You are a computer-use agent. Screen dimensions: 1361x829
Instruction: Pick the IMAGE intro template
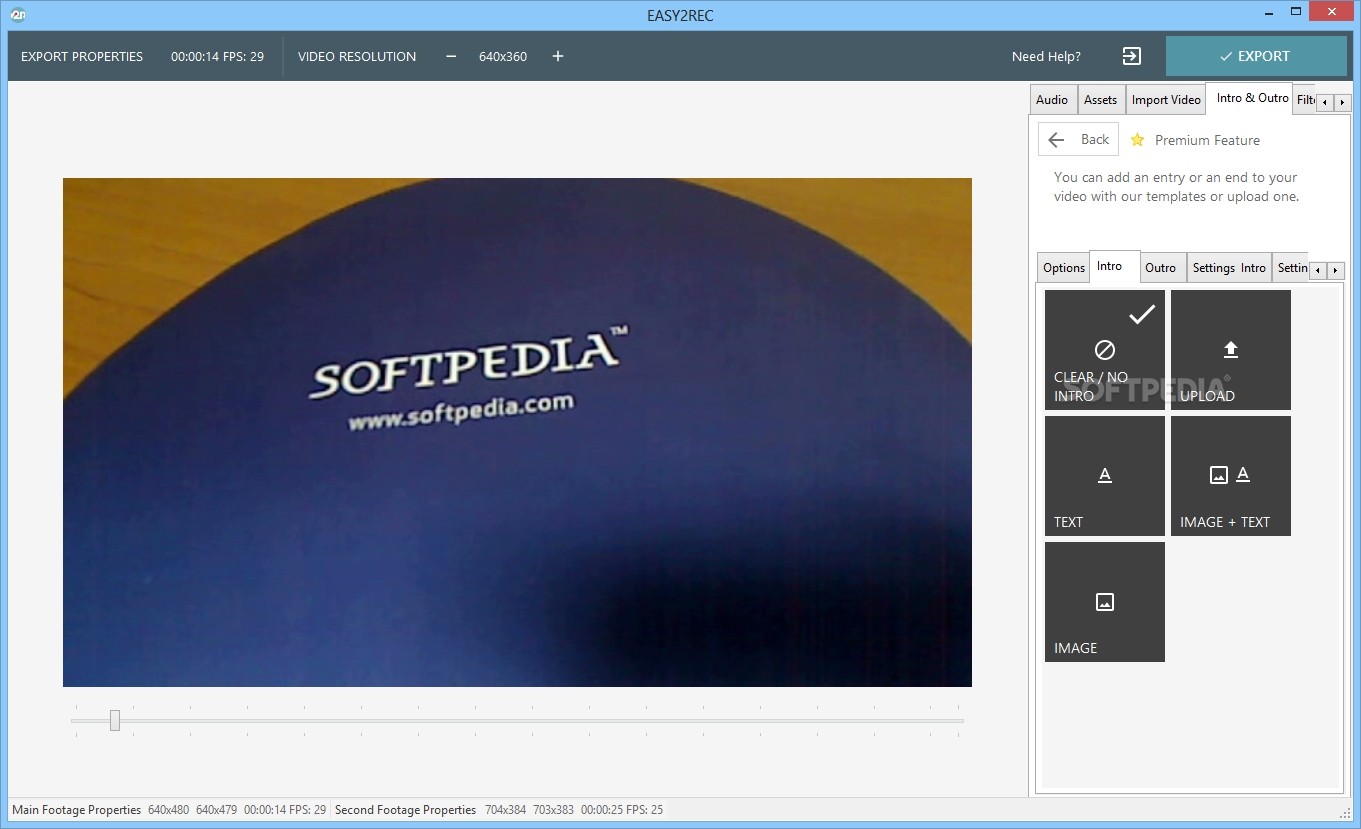point(1105,602)
